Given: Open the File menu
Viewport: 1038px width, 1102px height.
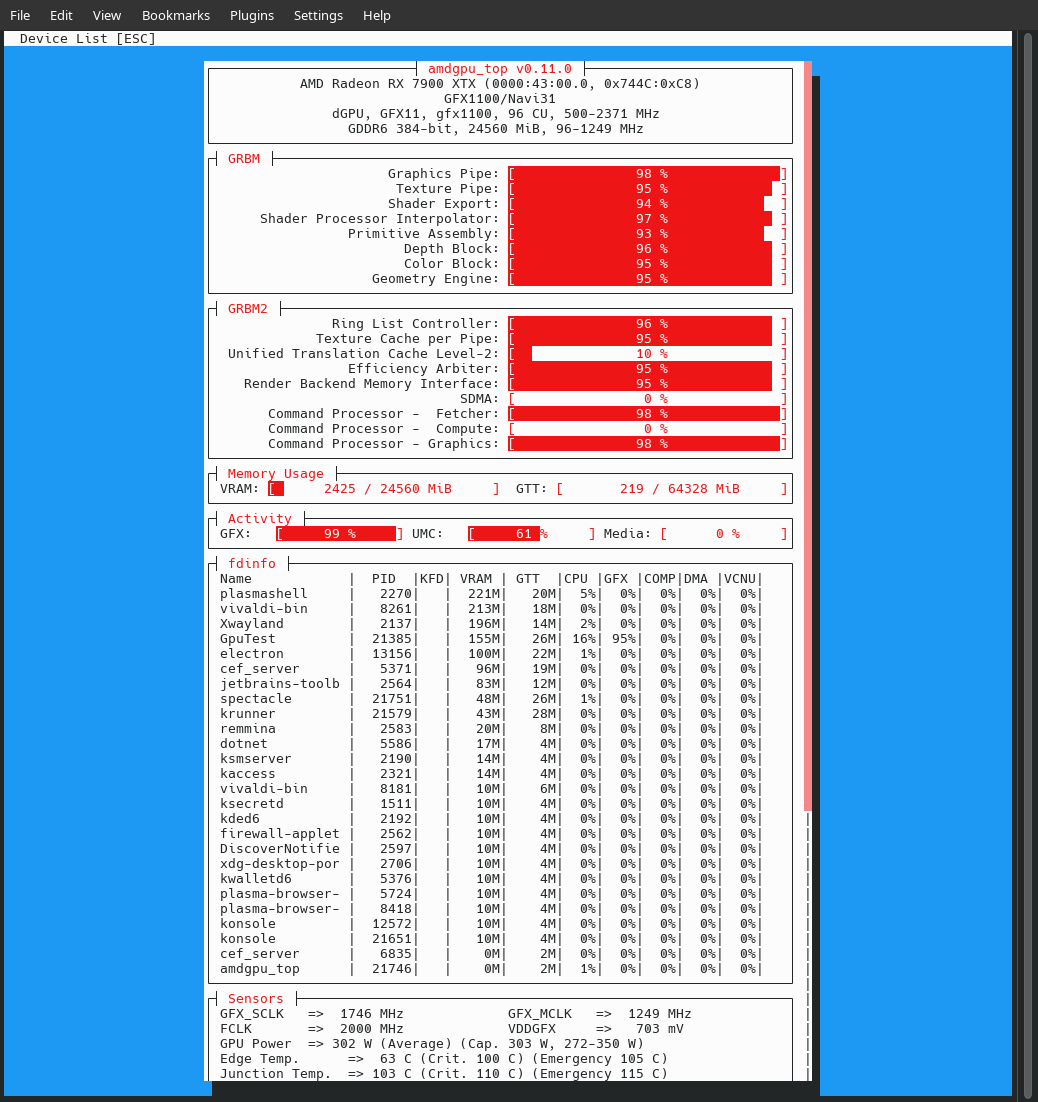Looking at the screenshot, I should click(20, 15).
